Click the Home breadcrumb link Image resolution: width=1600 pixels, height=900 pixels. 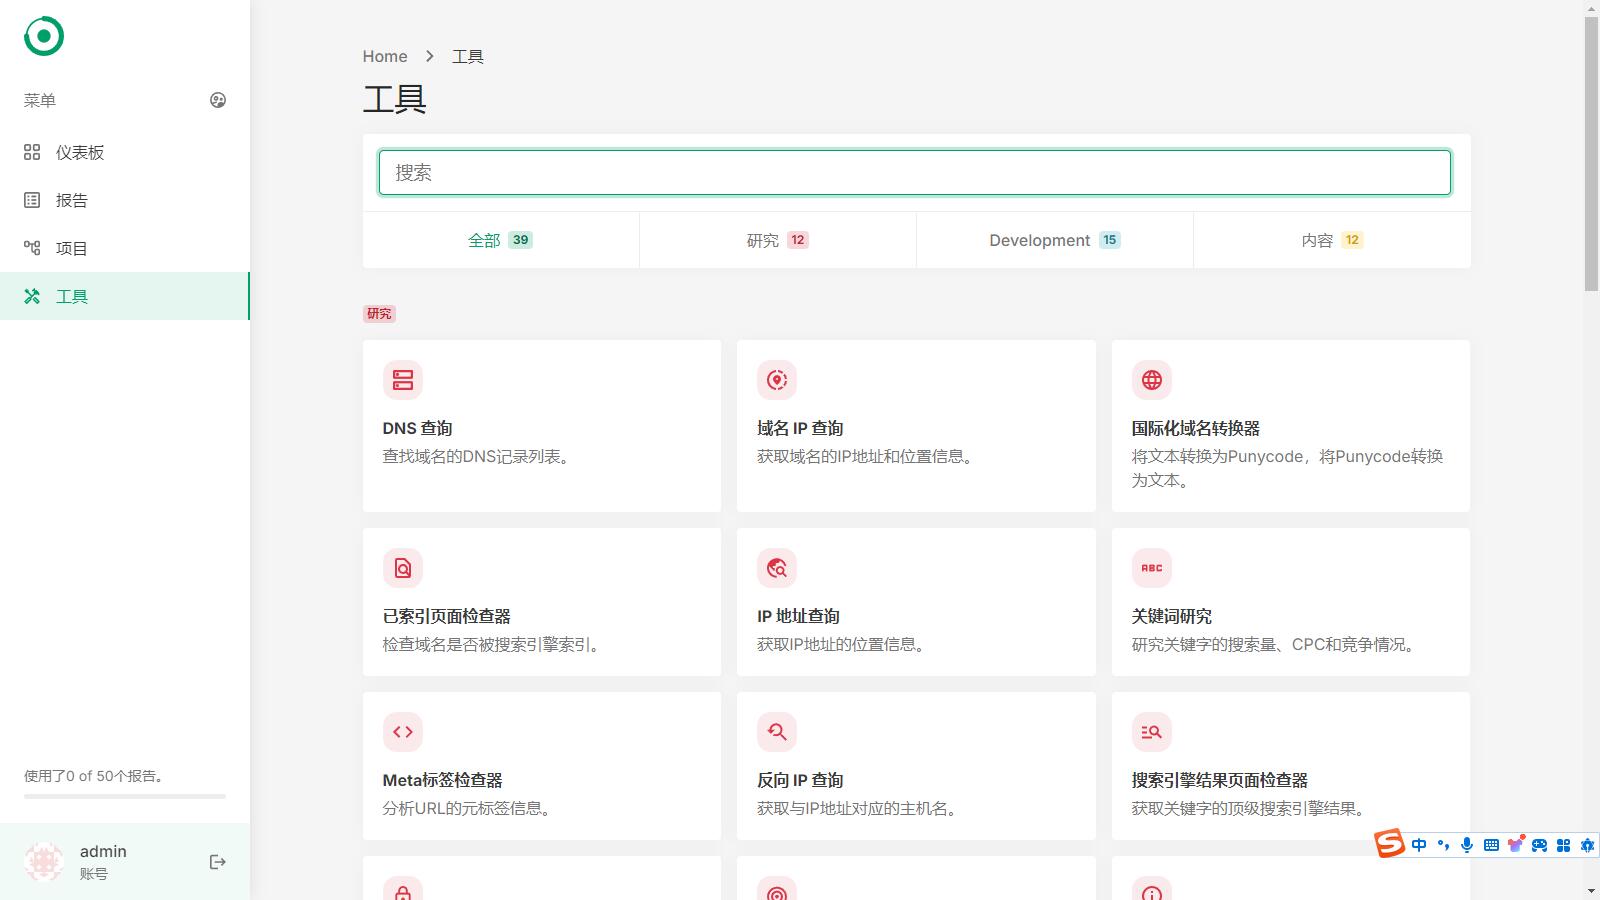pyautogui.click(x=385, y=56)
